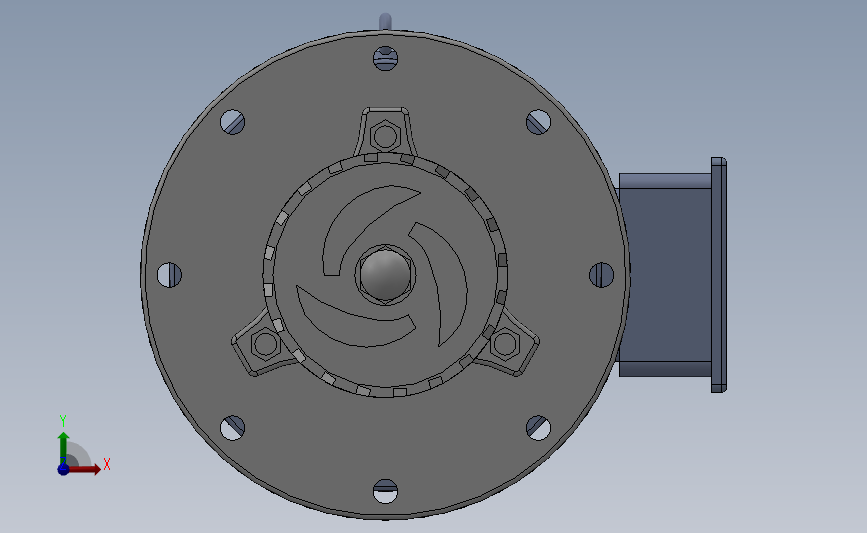This screenshot has height=533, width=867.
Task: Select the rightmost flange bolt hole
Action: (602, 275)
